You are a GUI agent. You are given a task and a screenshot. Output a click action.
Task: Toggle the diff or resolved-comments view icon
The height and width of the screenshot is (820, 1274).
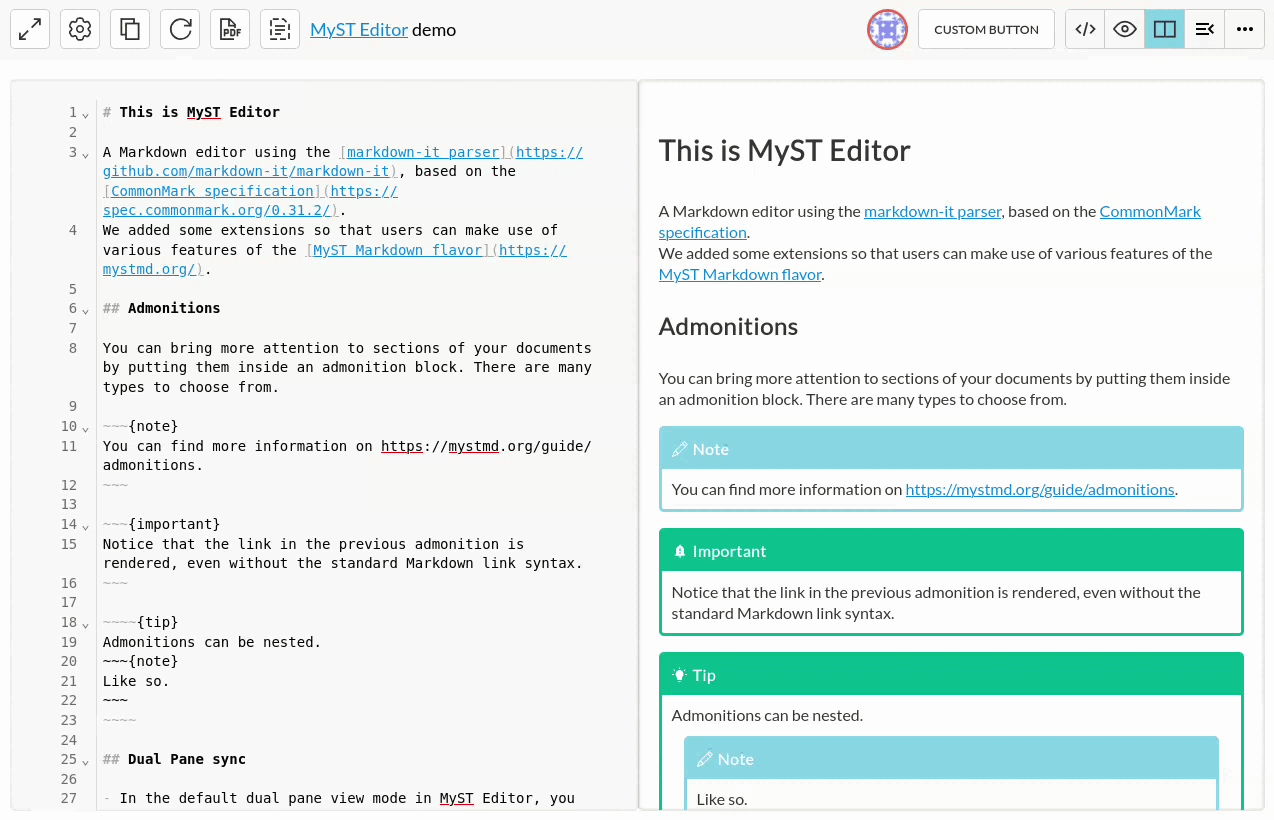coord(1205,29)
